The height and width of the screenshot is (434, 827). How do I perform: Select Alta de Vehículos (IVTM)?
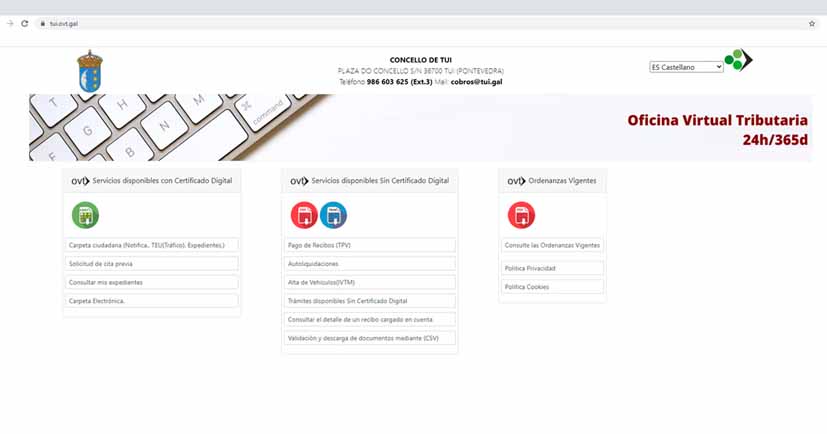pos(370,282)
